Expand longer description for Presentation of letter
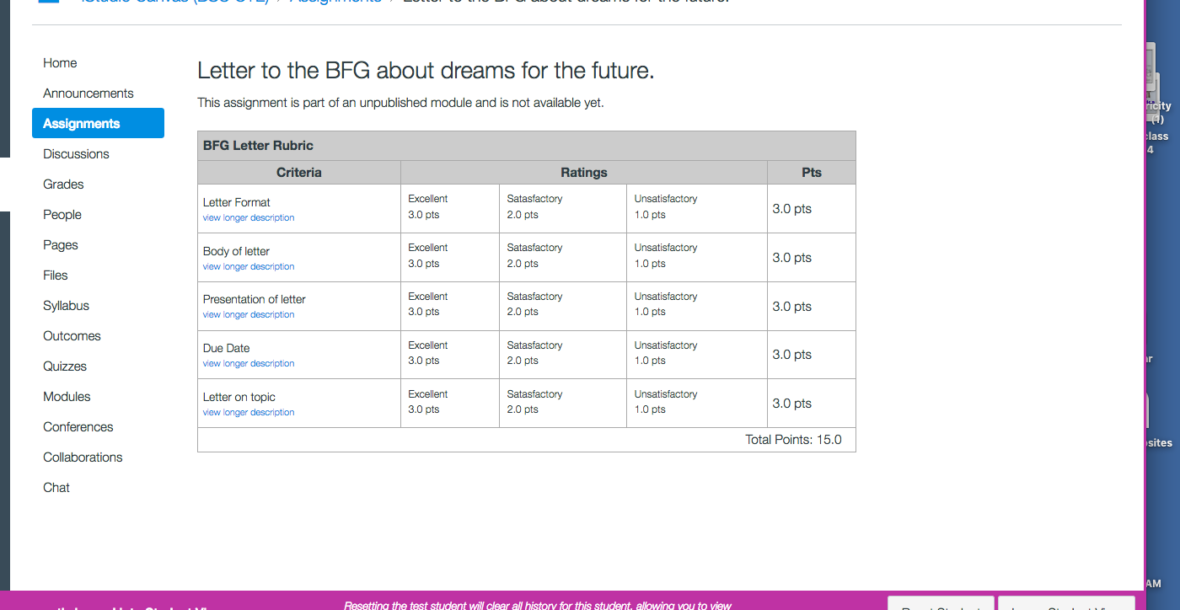This screenshot has height=610, width=1180. pyautogui.click(x=248, y=315)
